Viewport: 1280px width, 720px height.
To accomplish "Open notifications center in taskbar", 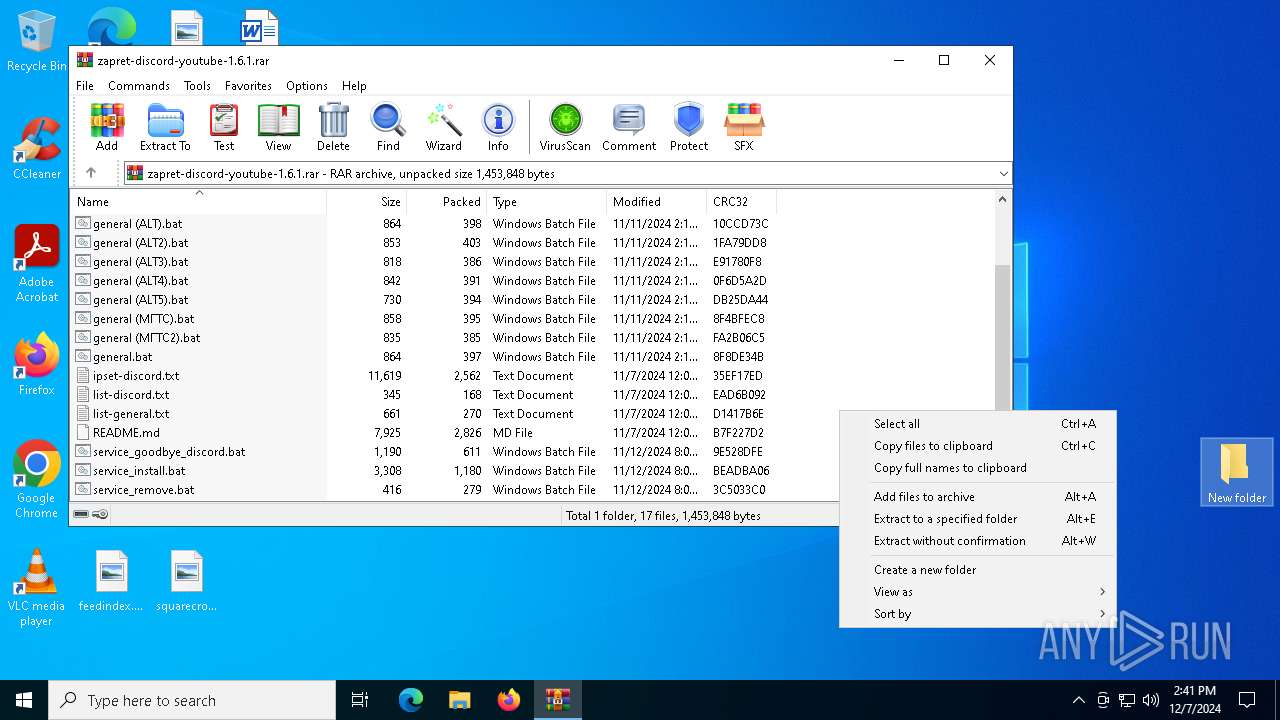I will click(x=1247, y=700).
